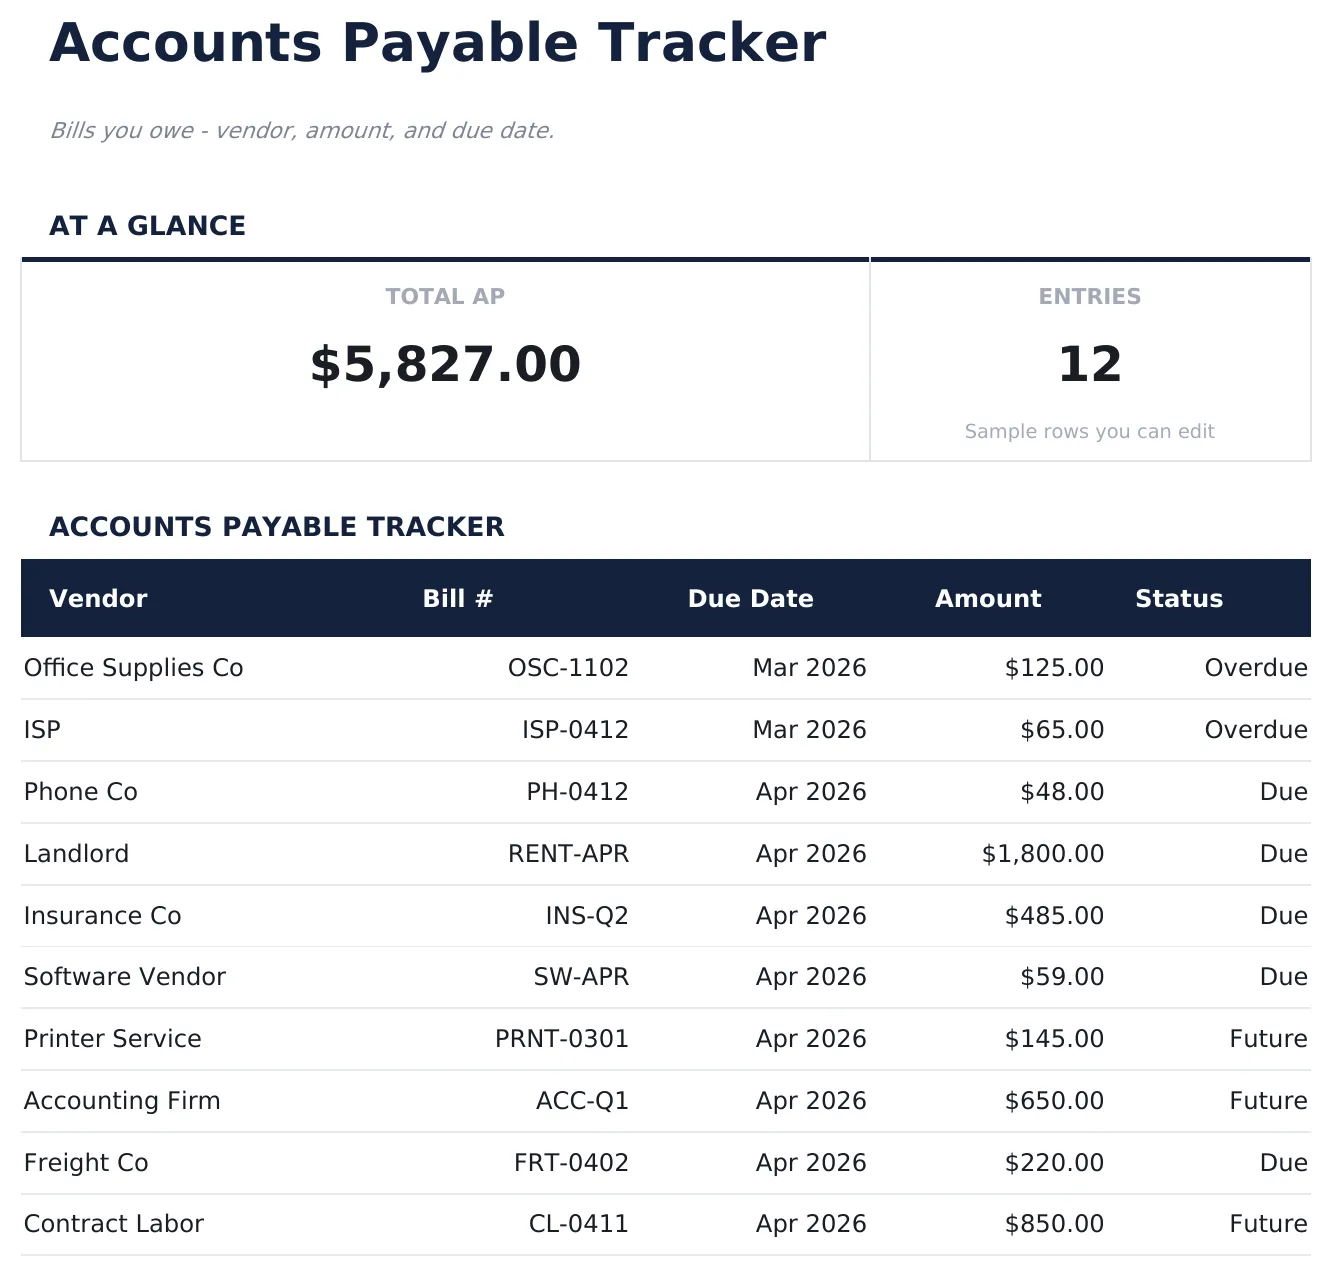
Task: Click the Overdue status for ISP
Action: [x=1256, y=729]
